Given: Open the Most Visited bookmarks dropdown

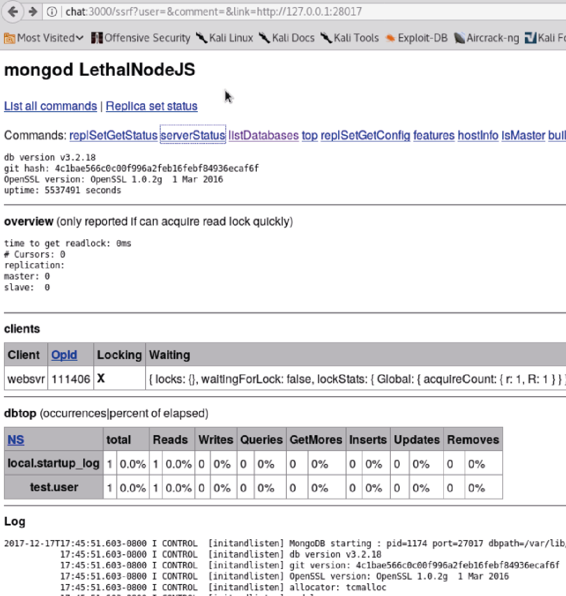Looking at the screenshot, I should coord(44,38).
